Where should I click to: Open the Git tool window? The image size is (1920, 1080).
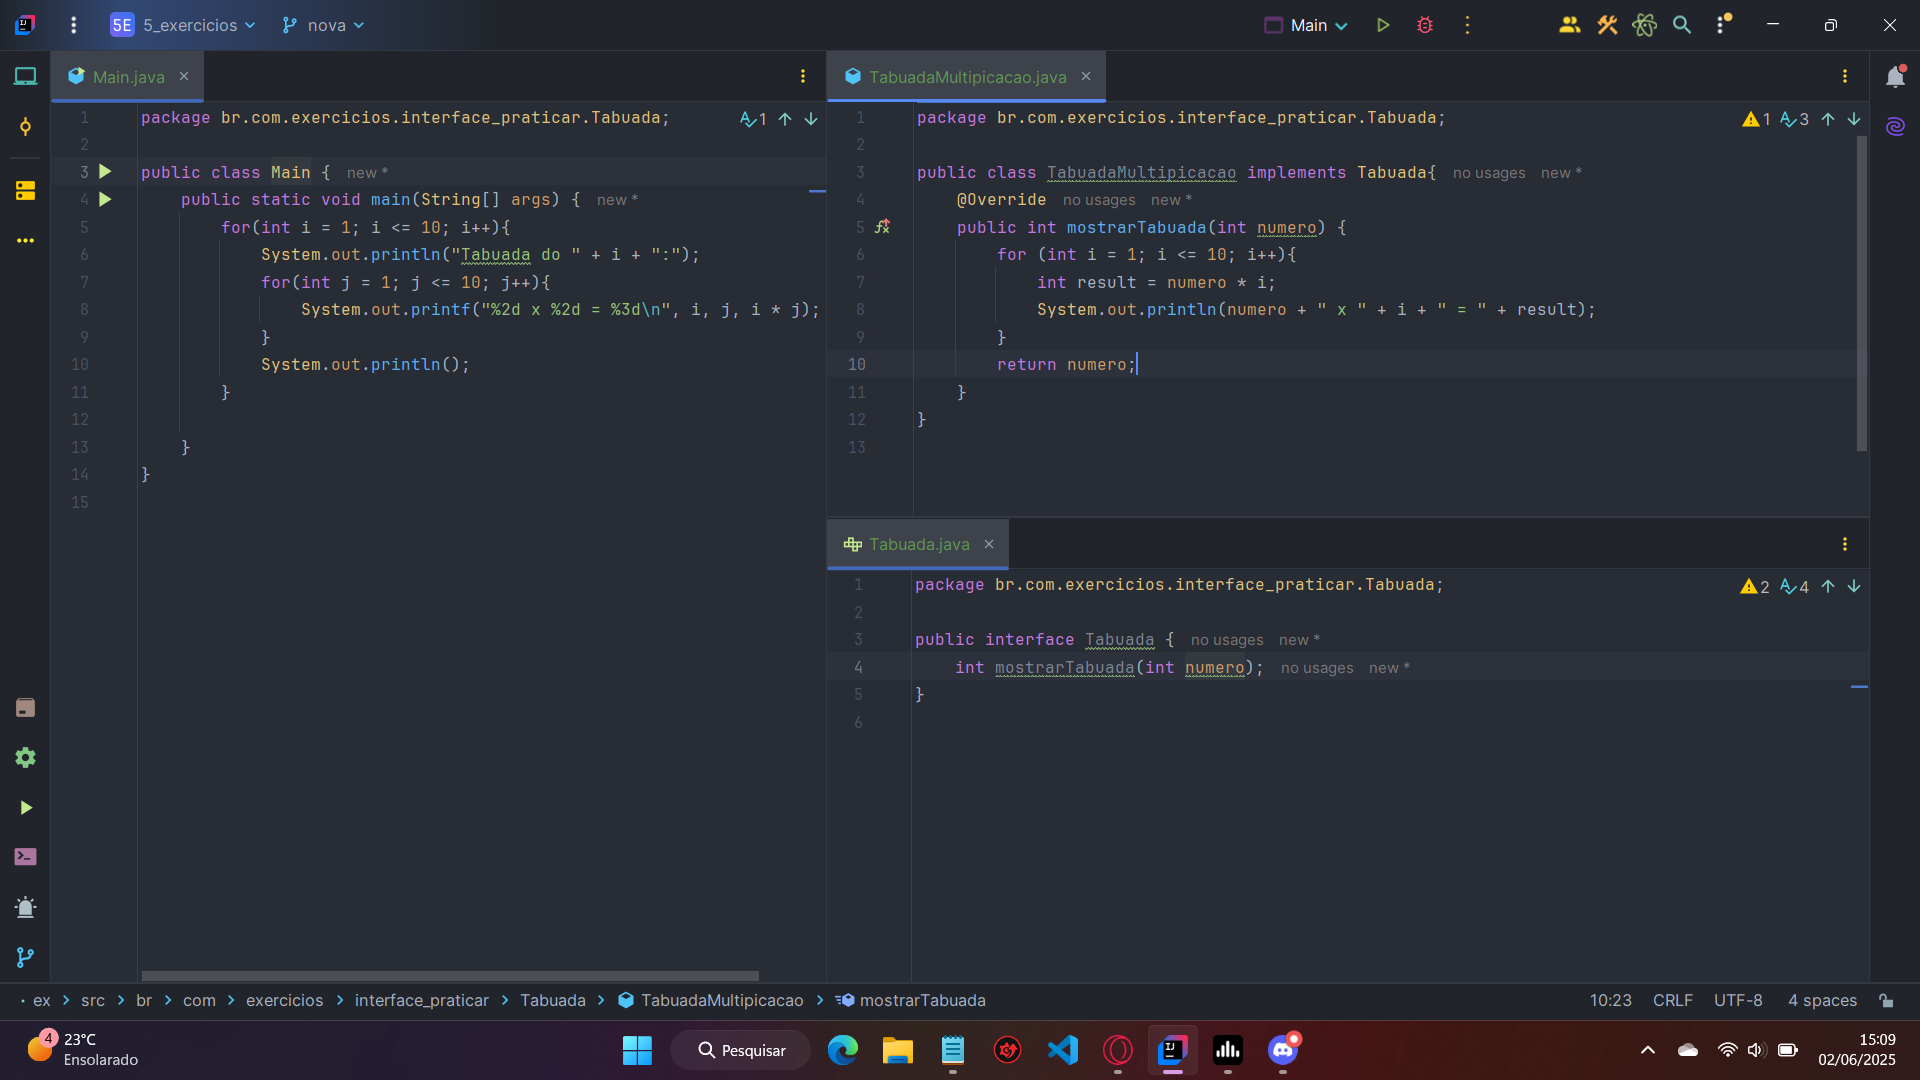25,957
